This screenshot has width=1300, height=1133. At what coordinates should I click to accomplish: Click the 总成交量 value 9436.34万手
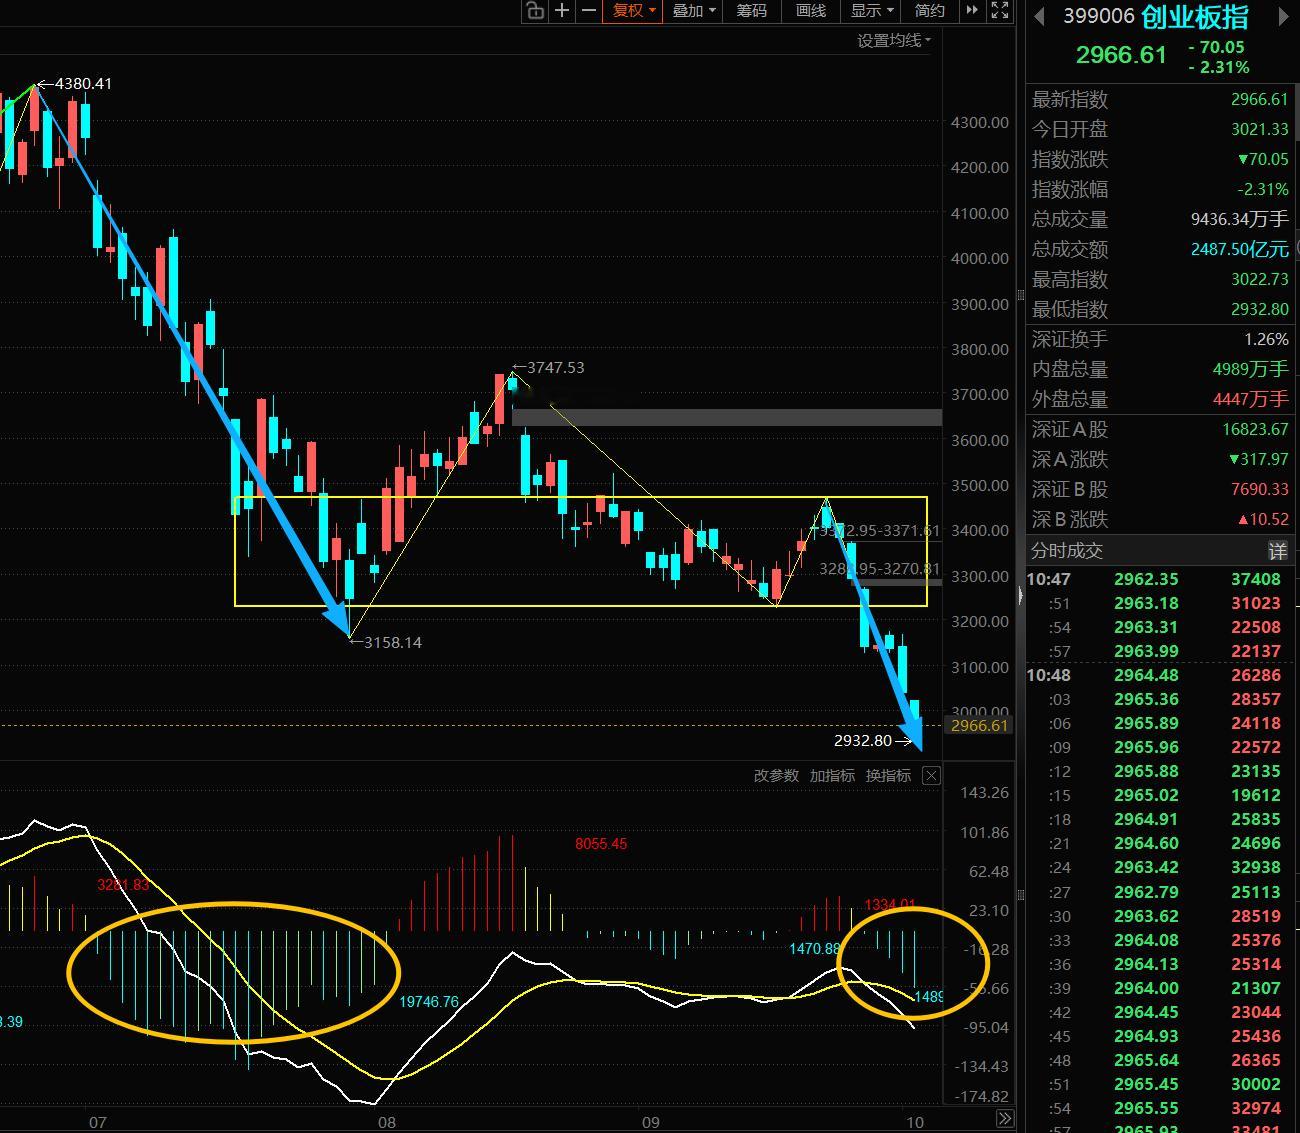pos(1239,220)
